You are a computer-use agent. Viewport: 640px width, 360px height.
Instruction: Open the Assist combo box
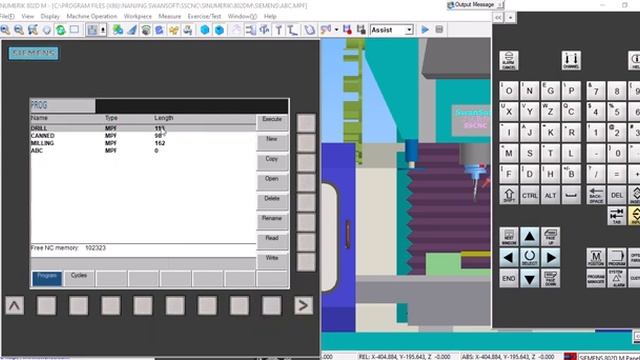[391, 30]
